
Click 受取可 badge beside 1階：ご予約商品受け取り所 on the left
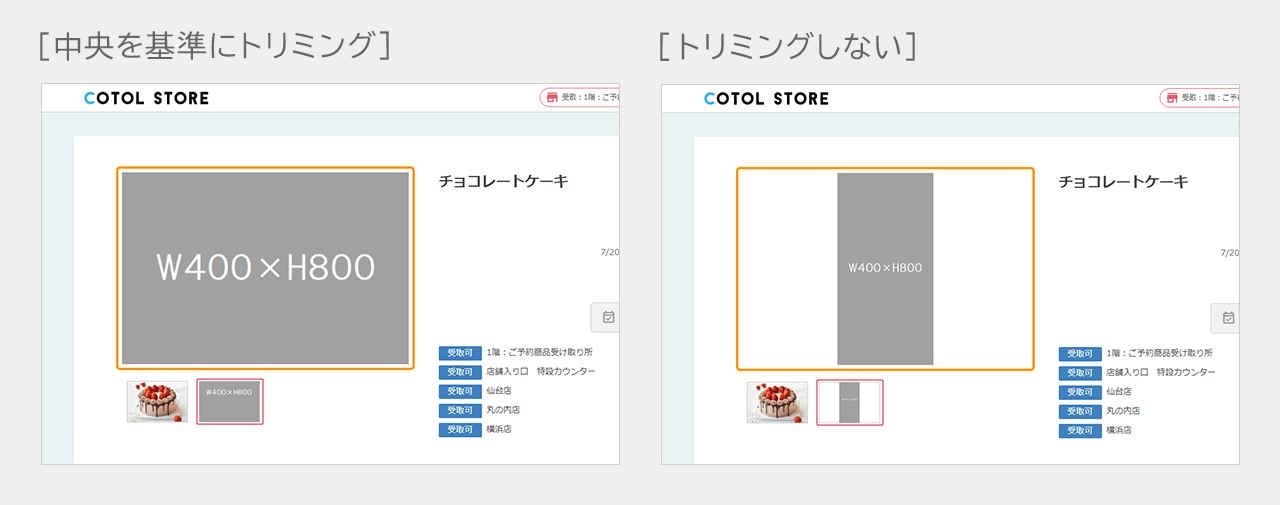coord(460,353)
